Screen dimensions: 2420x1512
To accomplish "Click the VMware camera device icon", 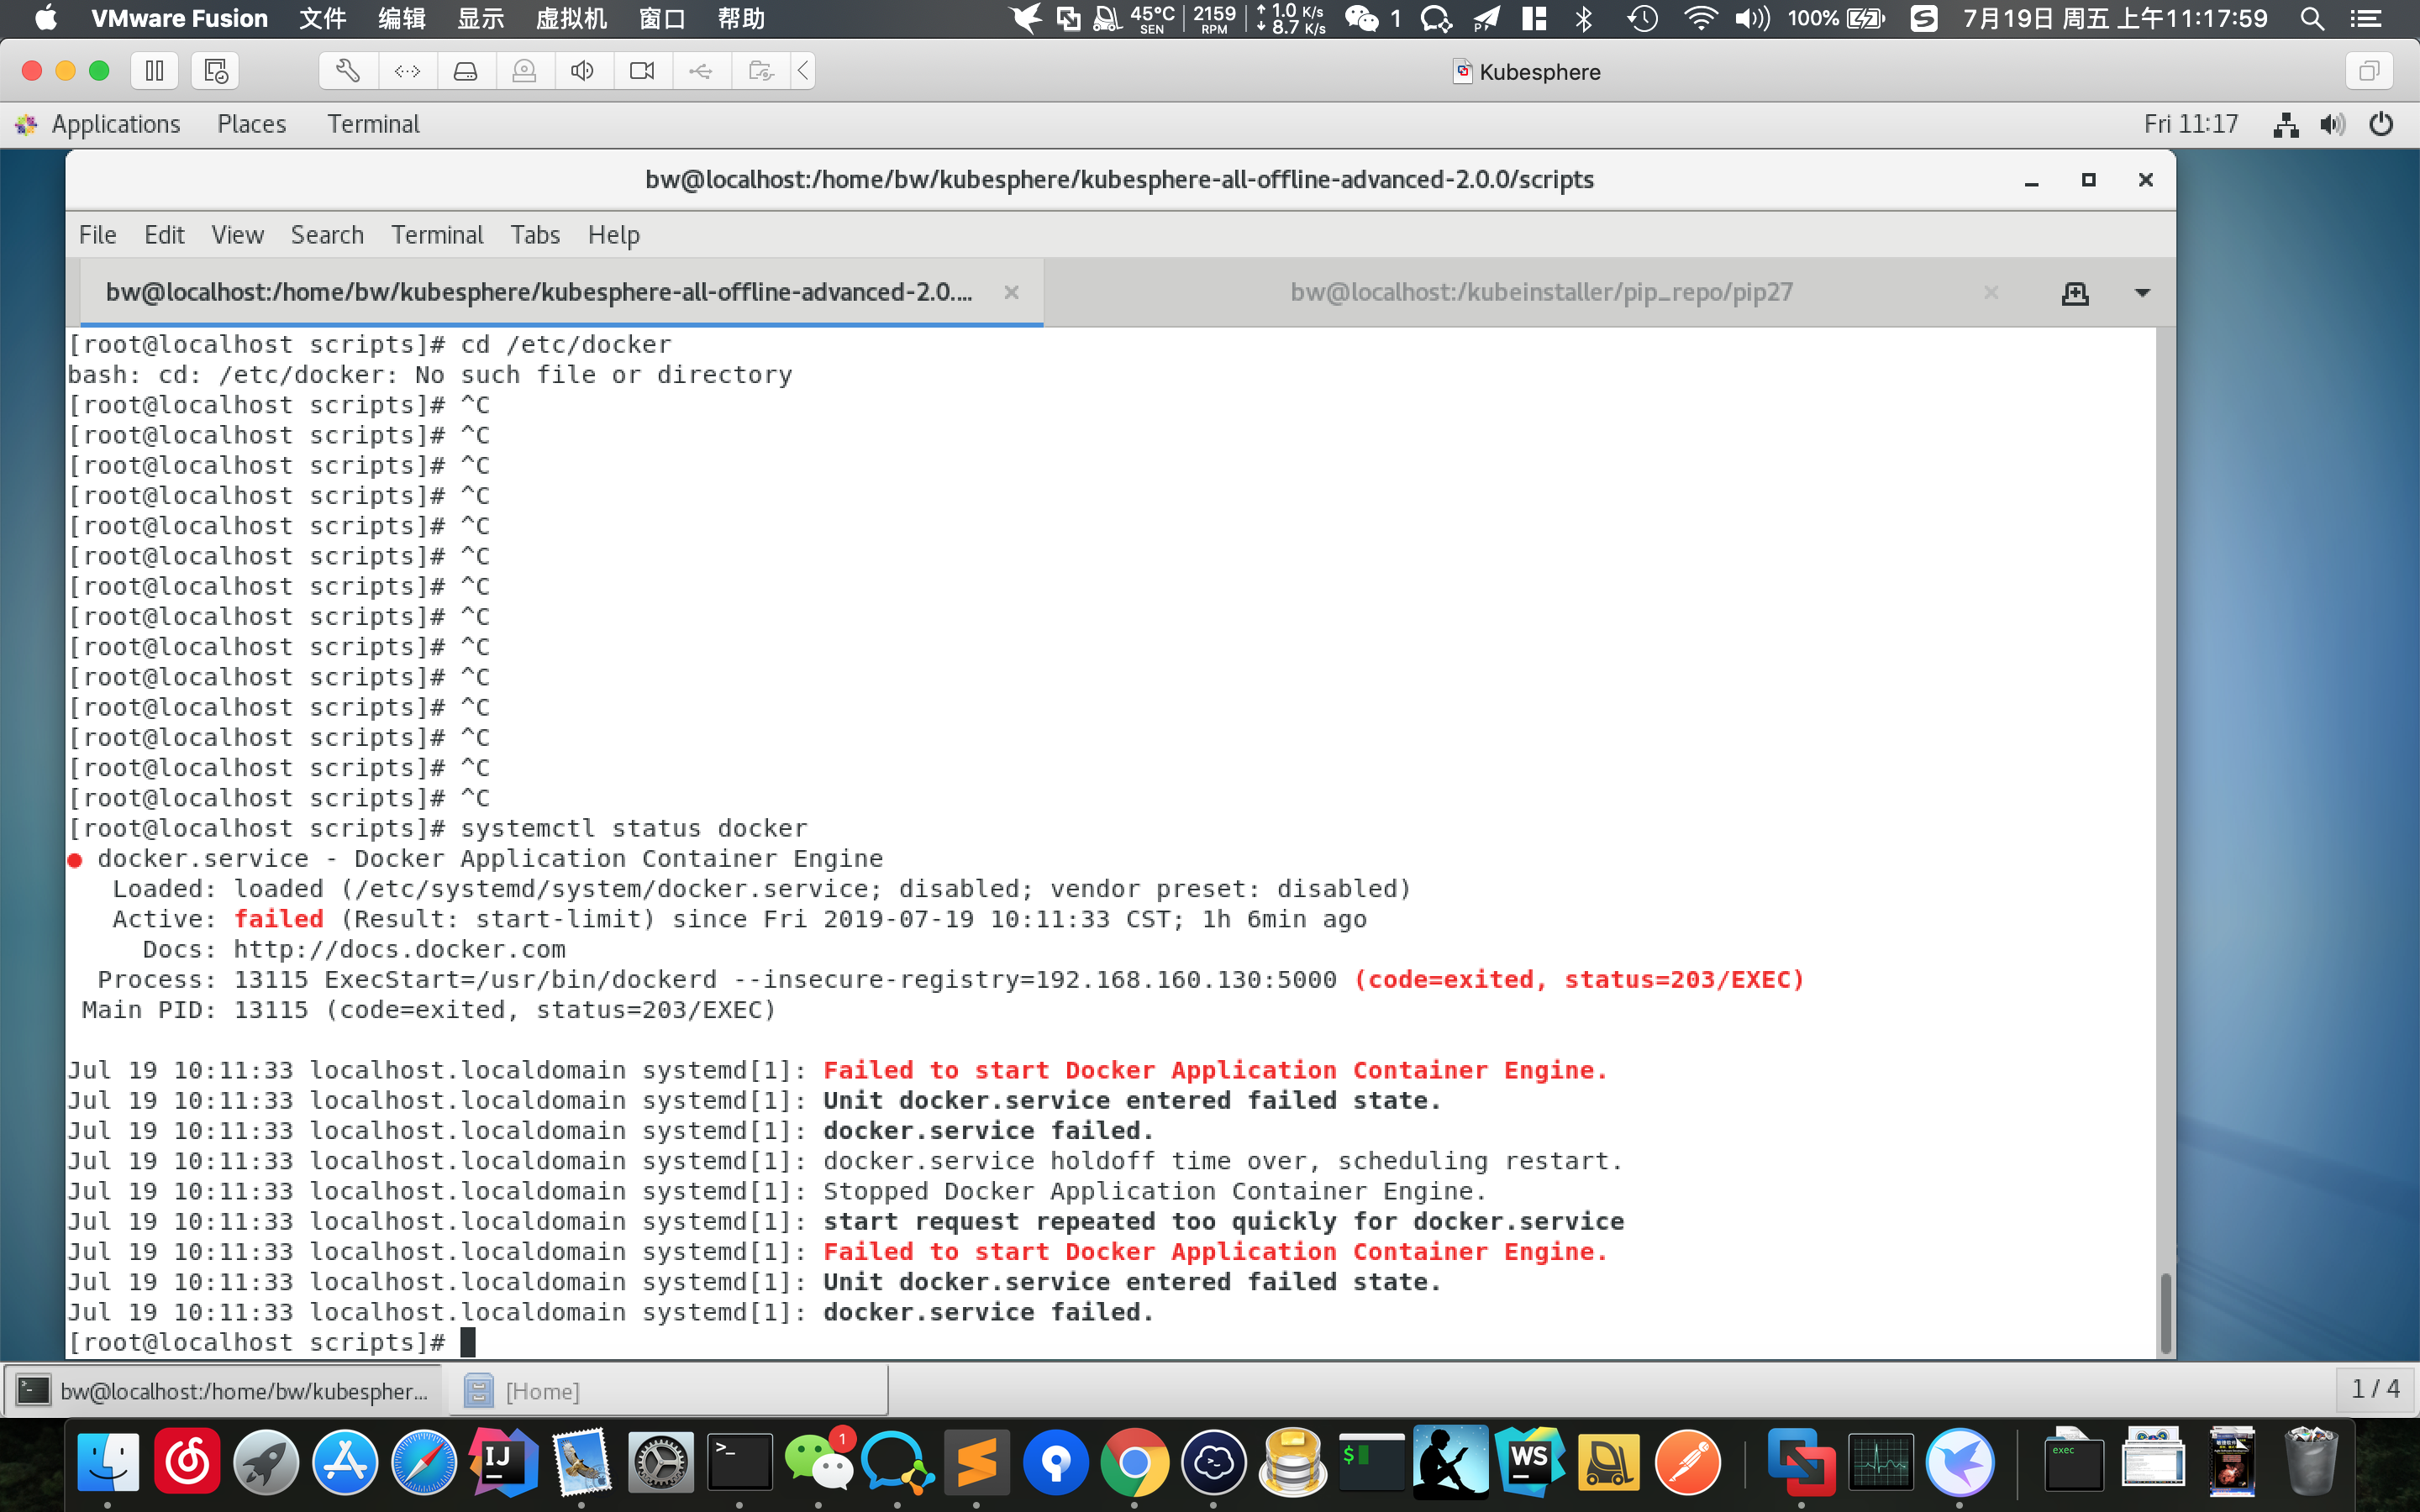I will [x=642, y=71].
